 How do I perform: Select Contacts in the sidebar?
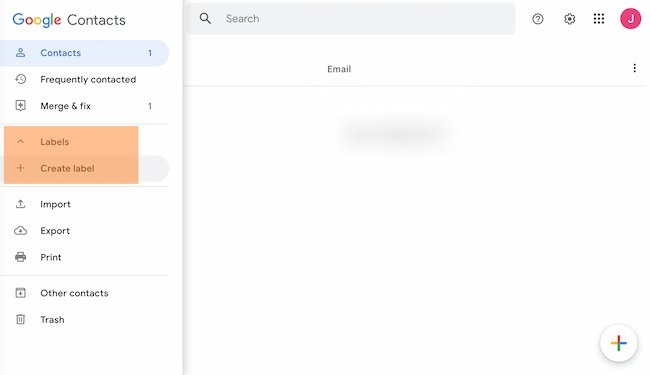click(x=85, y=53)
